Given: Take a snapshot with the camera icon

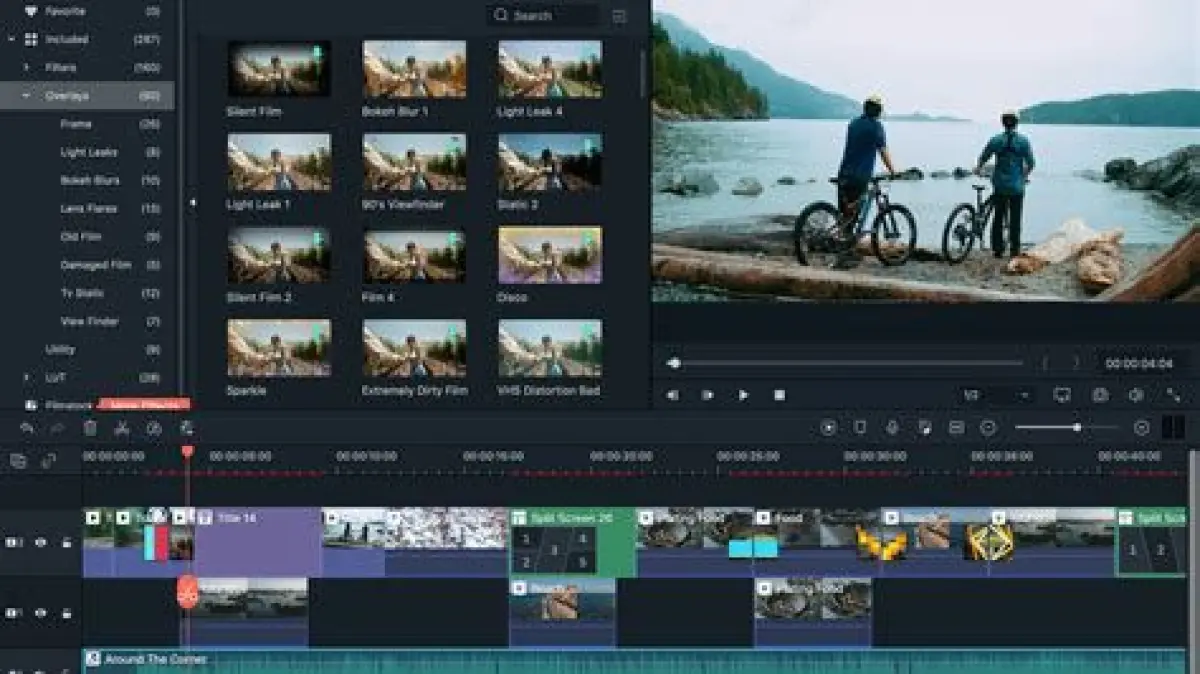Looking at the screenshot, I should pos(1100,395).
